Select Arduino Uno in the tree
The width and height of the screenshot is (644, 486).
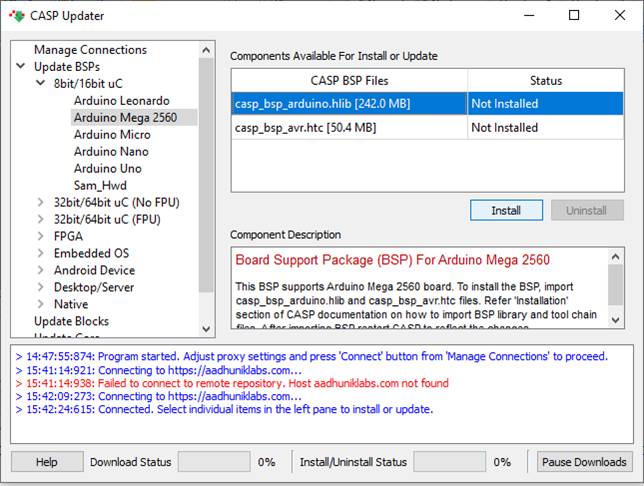[106, 169]
